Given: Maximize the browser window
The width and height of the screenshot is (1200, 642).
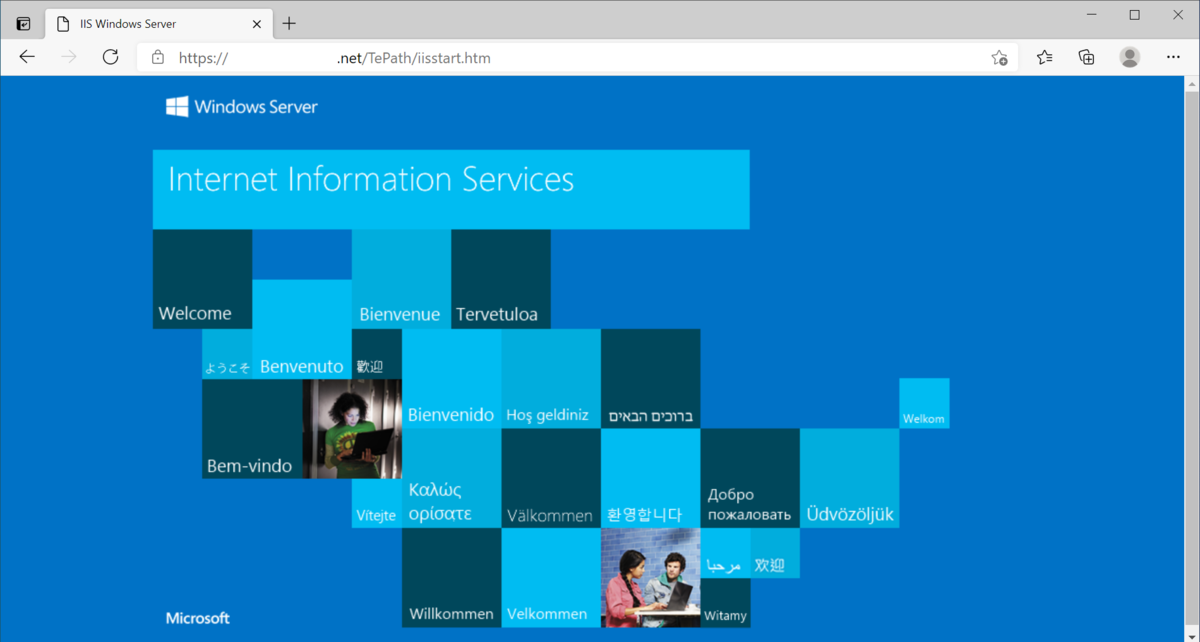Looking at the screenshot, I should (1135, 15).
